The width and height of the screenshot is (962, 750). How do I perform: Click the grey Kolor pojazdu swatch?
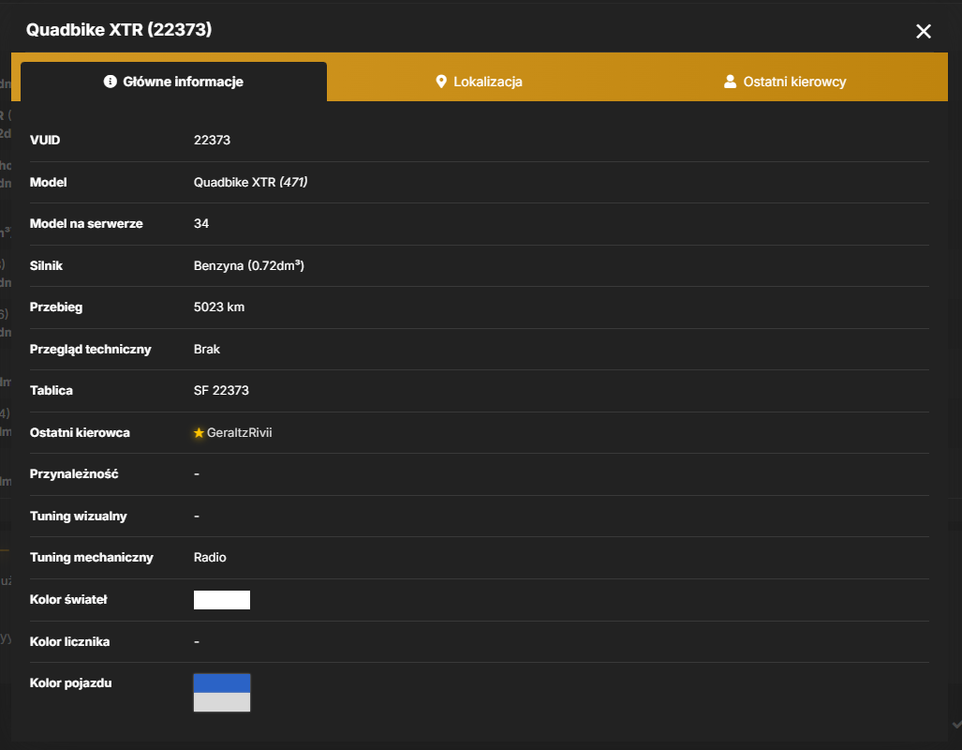click(x=222, y=702)
